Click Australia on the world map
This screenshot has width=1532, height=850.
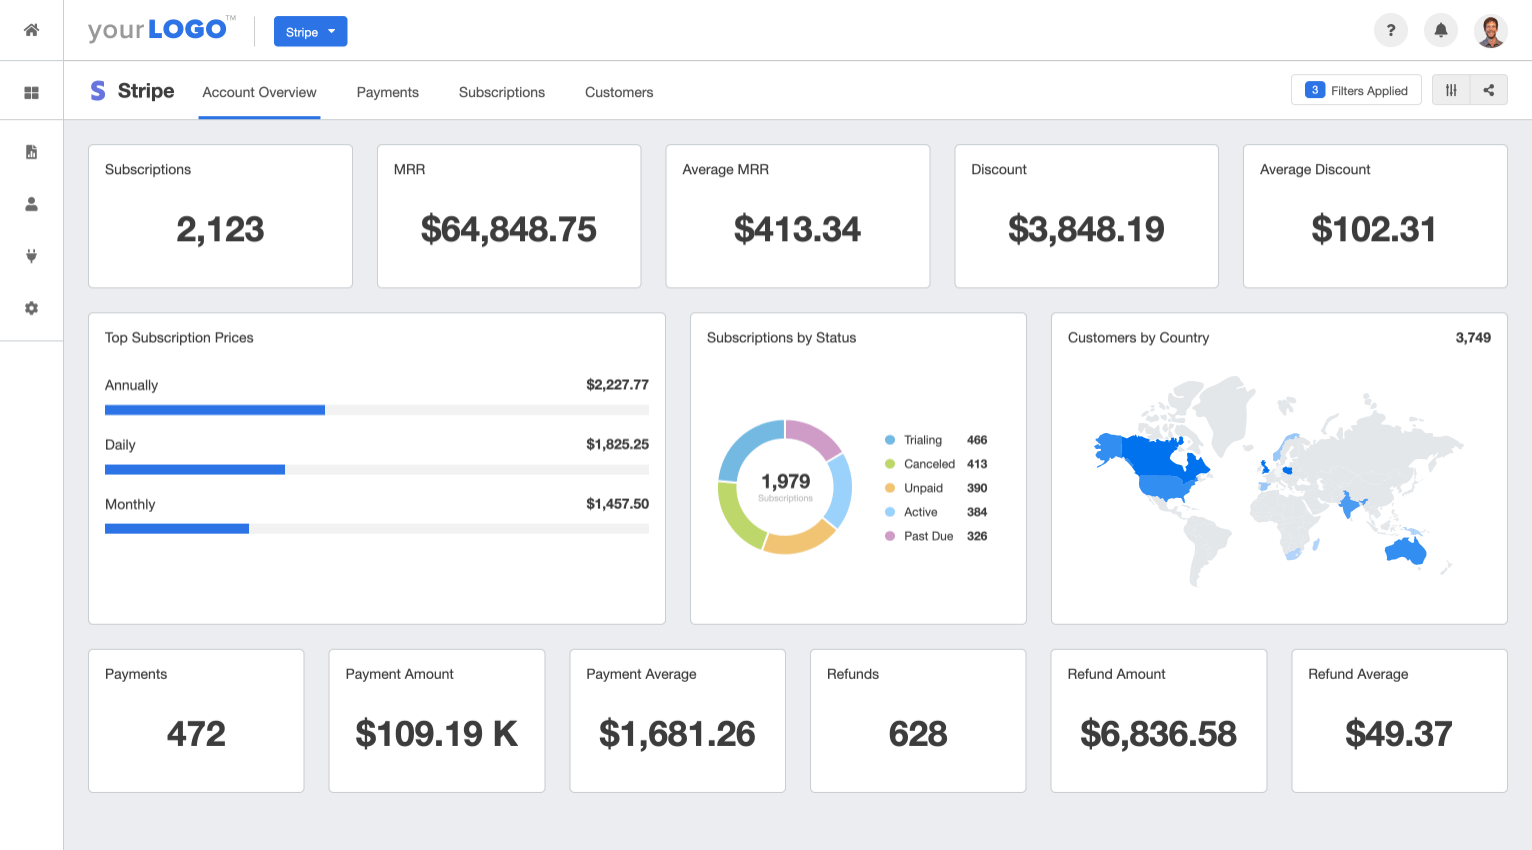point(1406,550)
